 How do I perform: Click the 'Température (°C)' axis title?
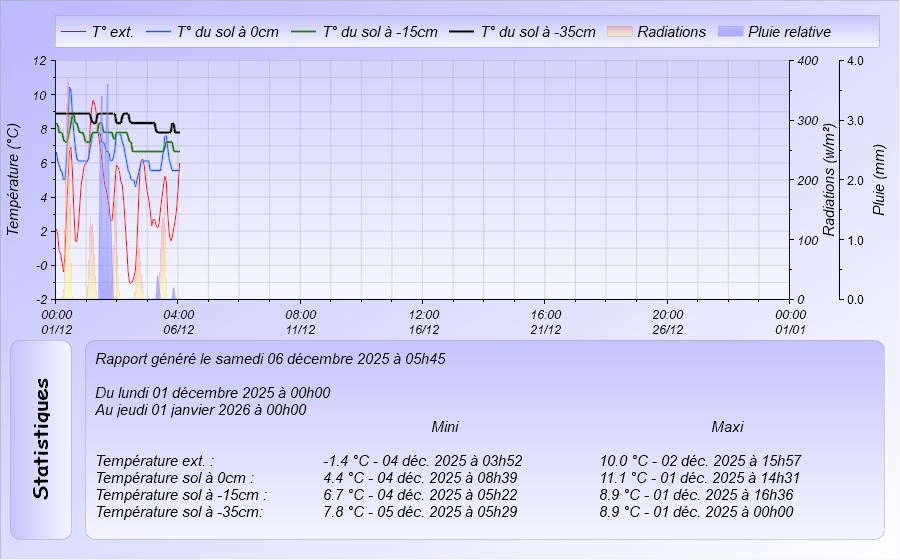(x=13, y=180)
